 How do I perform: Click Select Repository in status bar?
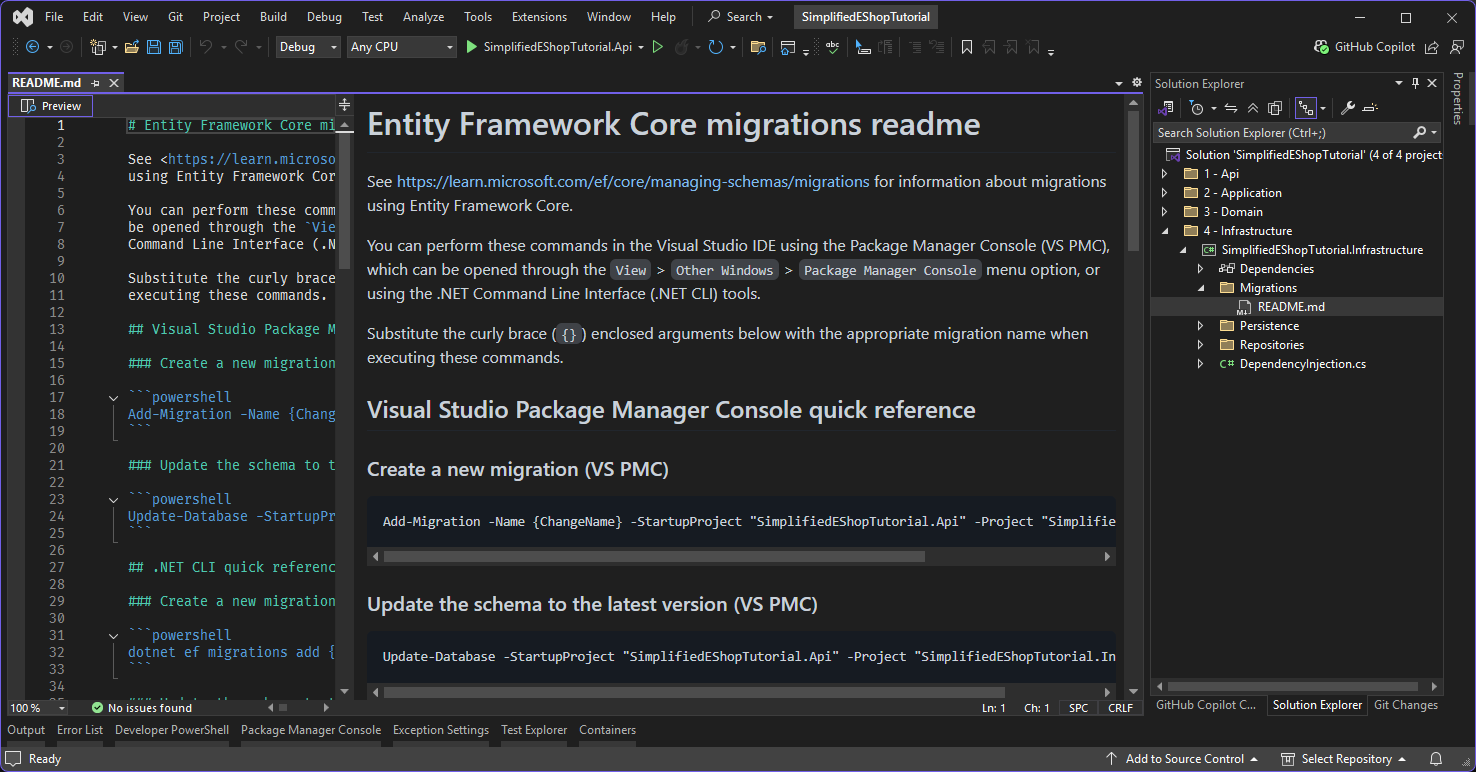[1344, 759]
